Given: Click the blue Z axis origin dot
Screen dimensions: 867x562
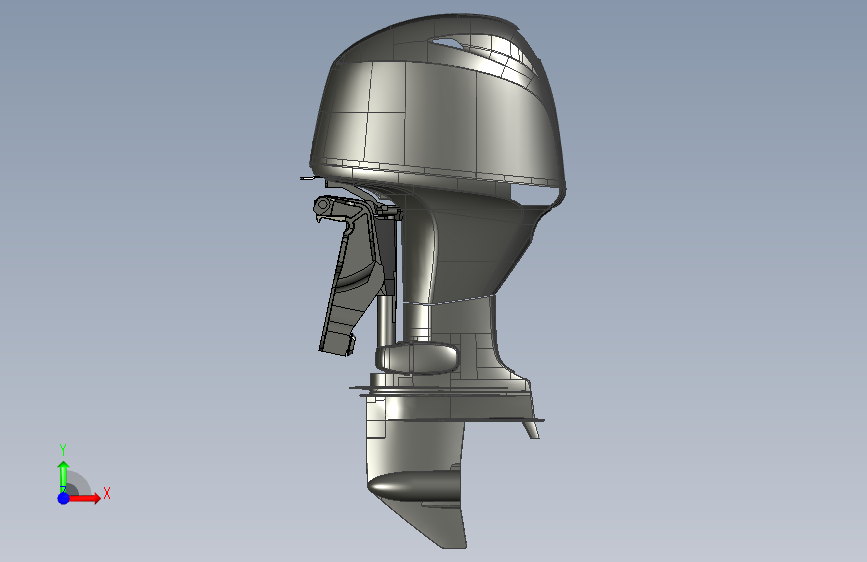Looking at the screenshot, I should (x=64, y=498).
